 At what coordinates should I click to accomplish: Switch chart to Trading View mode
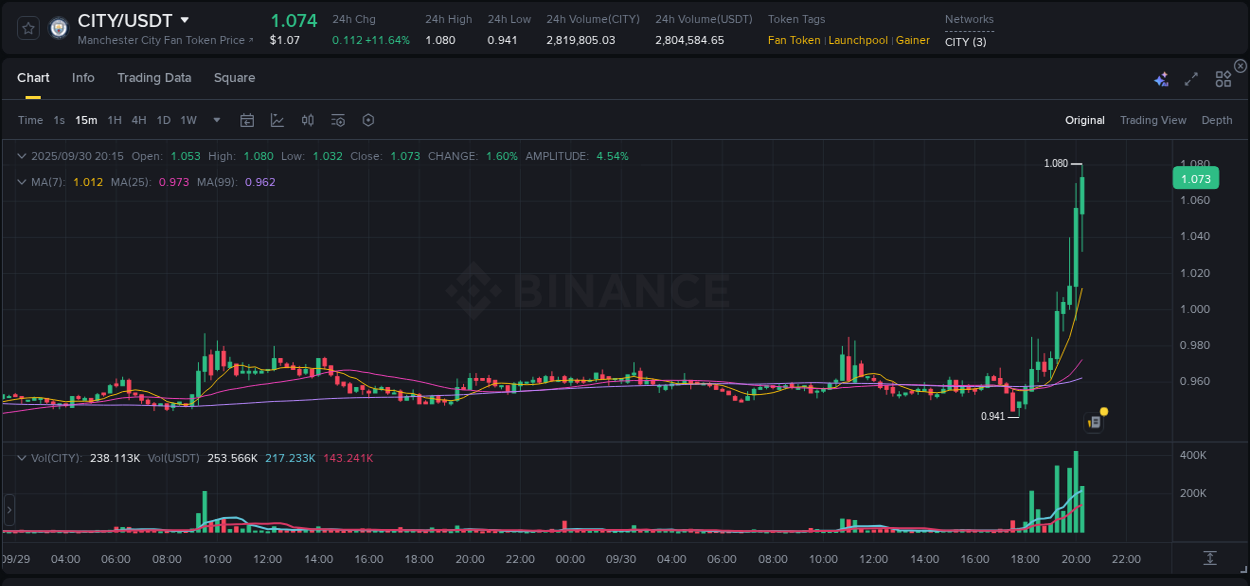pyautogui.click(x=1152, y=120)
